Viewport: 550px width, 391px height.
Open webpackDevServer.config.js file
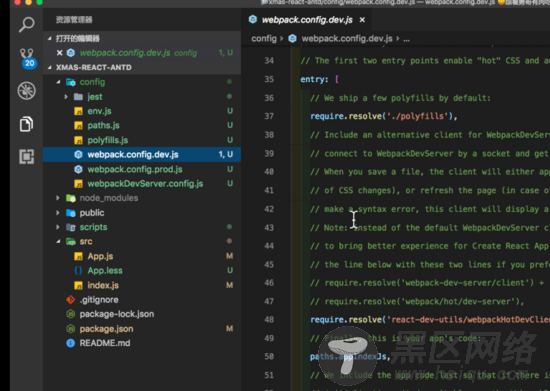145,184
